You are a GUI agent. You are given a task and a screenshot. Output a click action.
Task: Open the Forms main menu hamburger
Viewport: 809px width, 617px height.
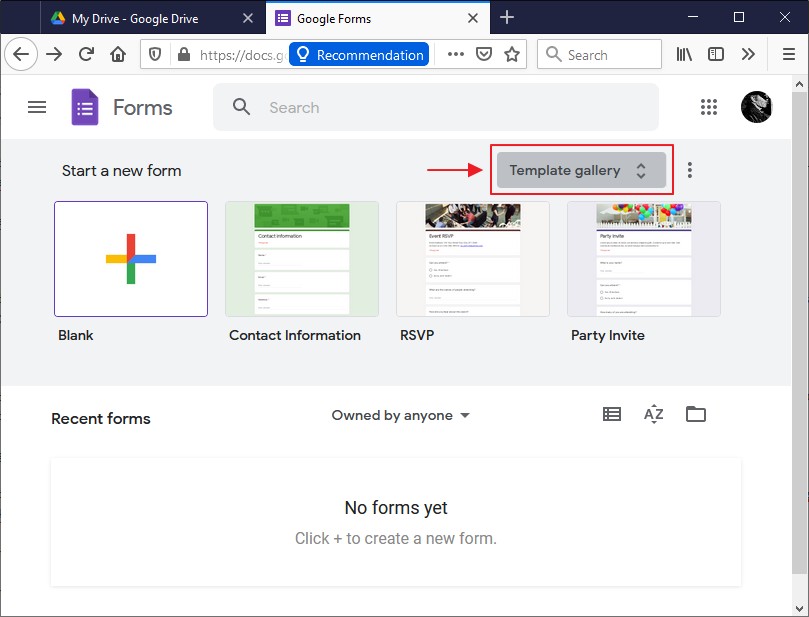(x=37, y=107)
